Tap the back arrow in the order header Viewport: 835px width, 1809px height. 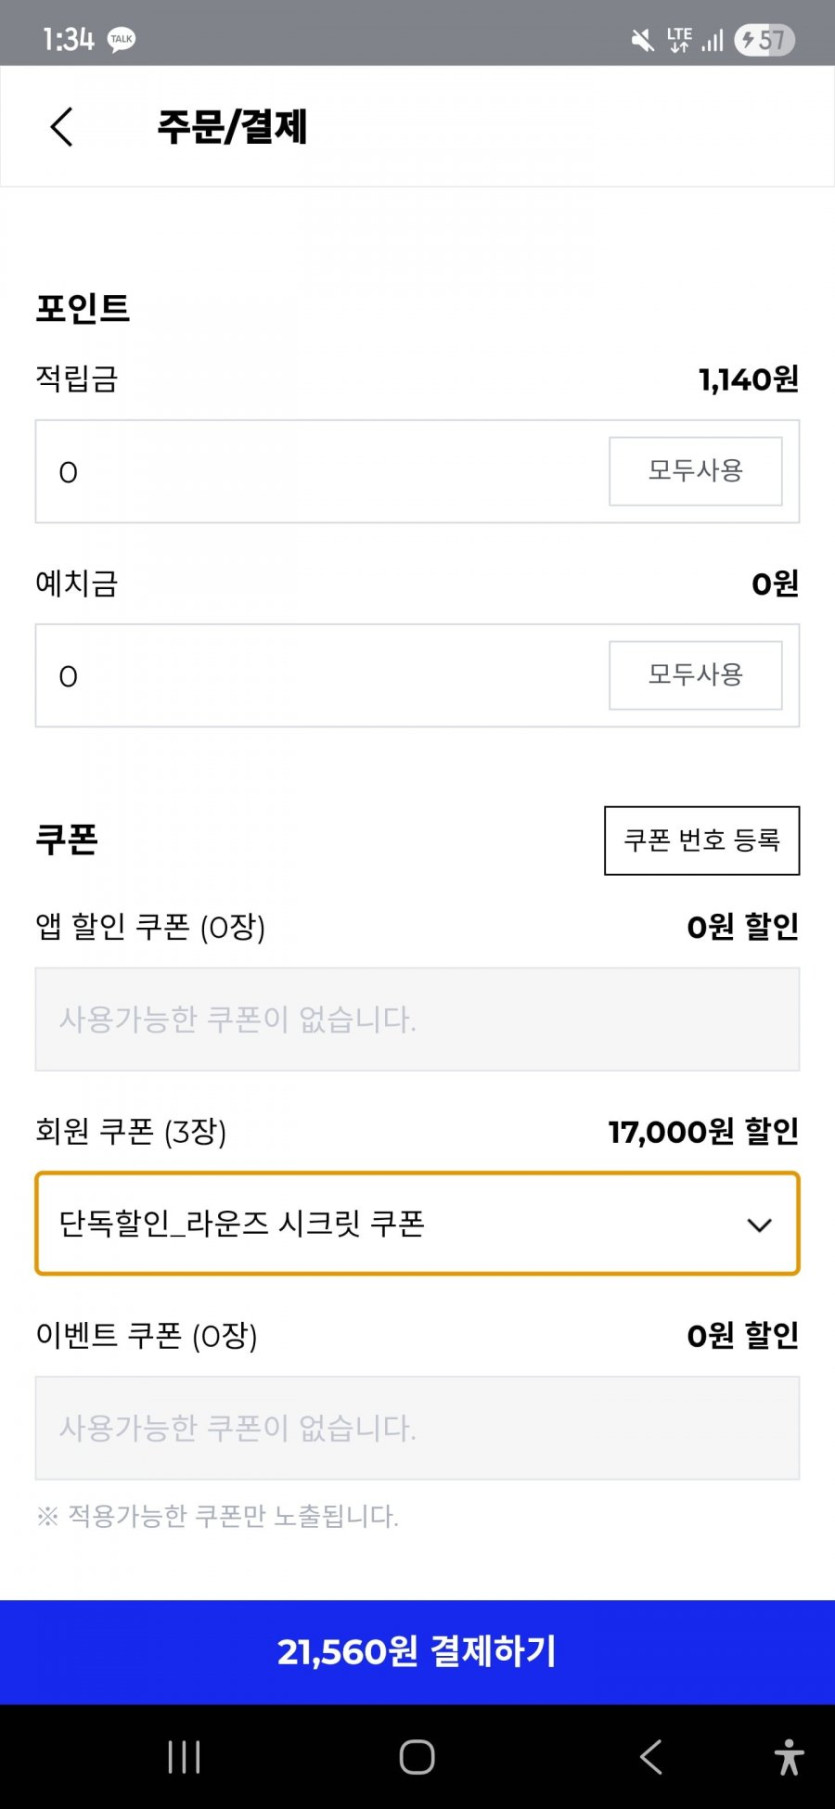pyautogui.click(x=62, y=127)
